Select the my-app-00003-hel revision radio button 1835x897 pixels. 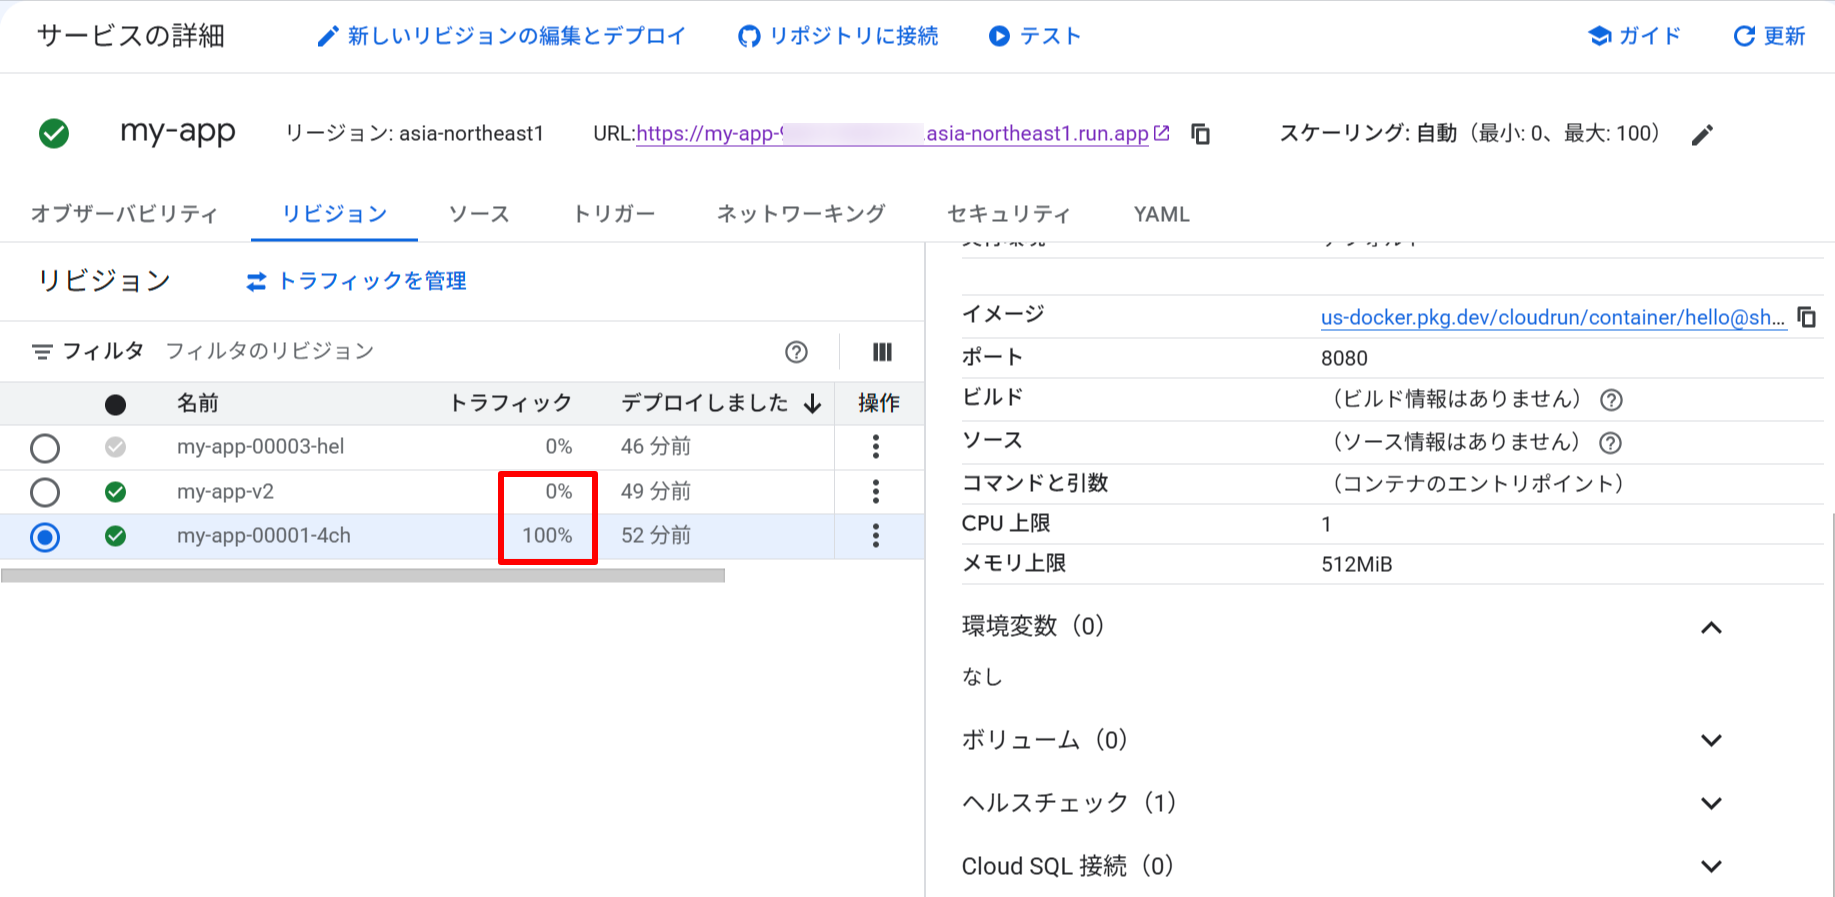[x=45, y=448]
